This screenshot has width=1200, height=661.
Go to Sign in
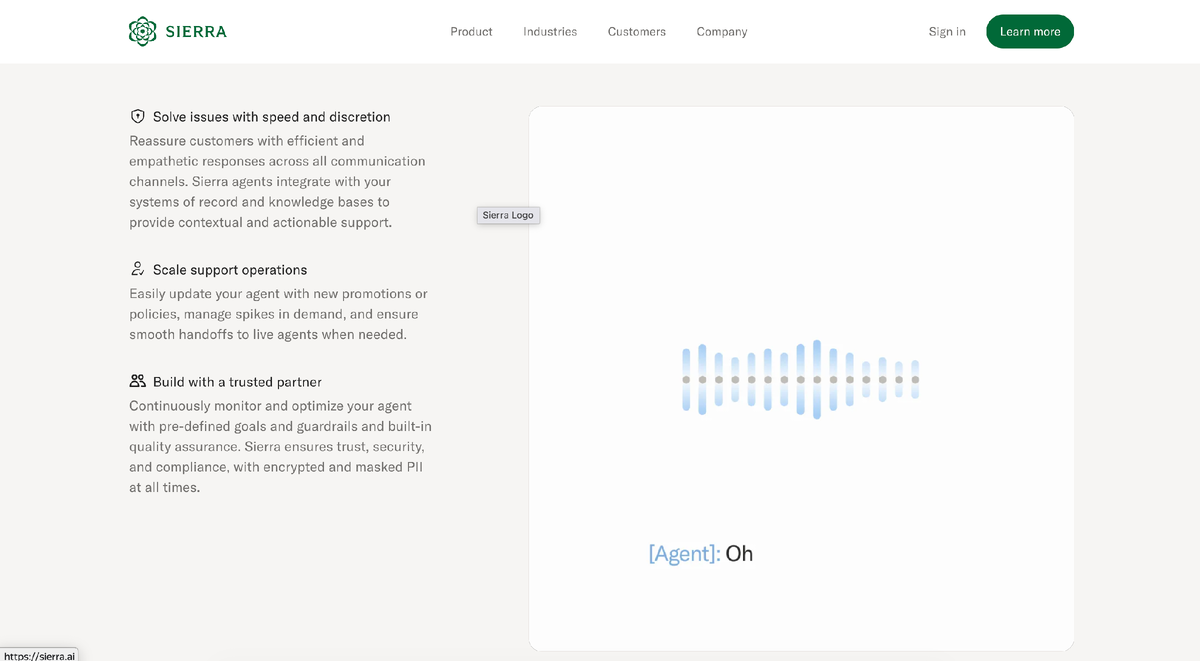(947, 32)
